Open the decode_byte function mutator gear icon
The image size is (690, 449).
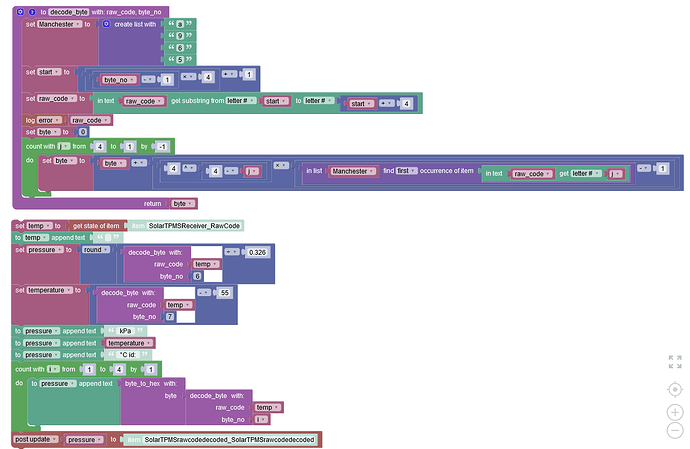tap(20, 12)
